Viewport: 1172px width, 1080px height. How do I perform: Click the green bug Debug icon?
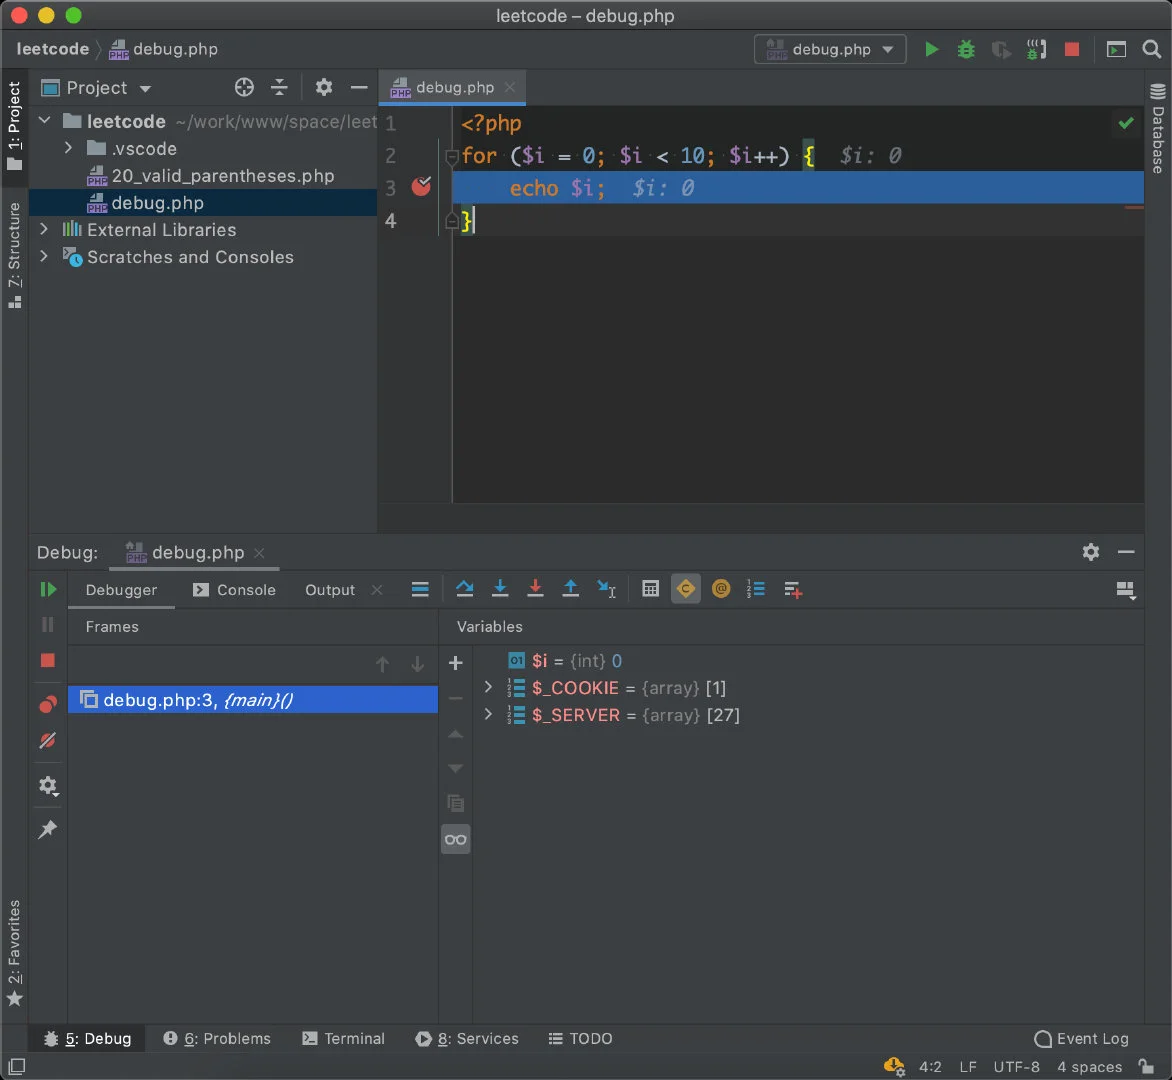[x=965, y=49]
